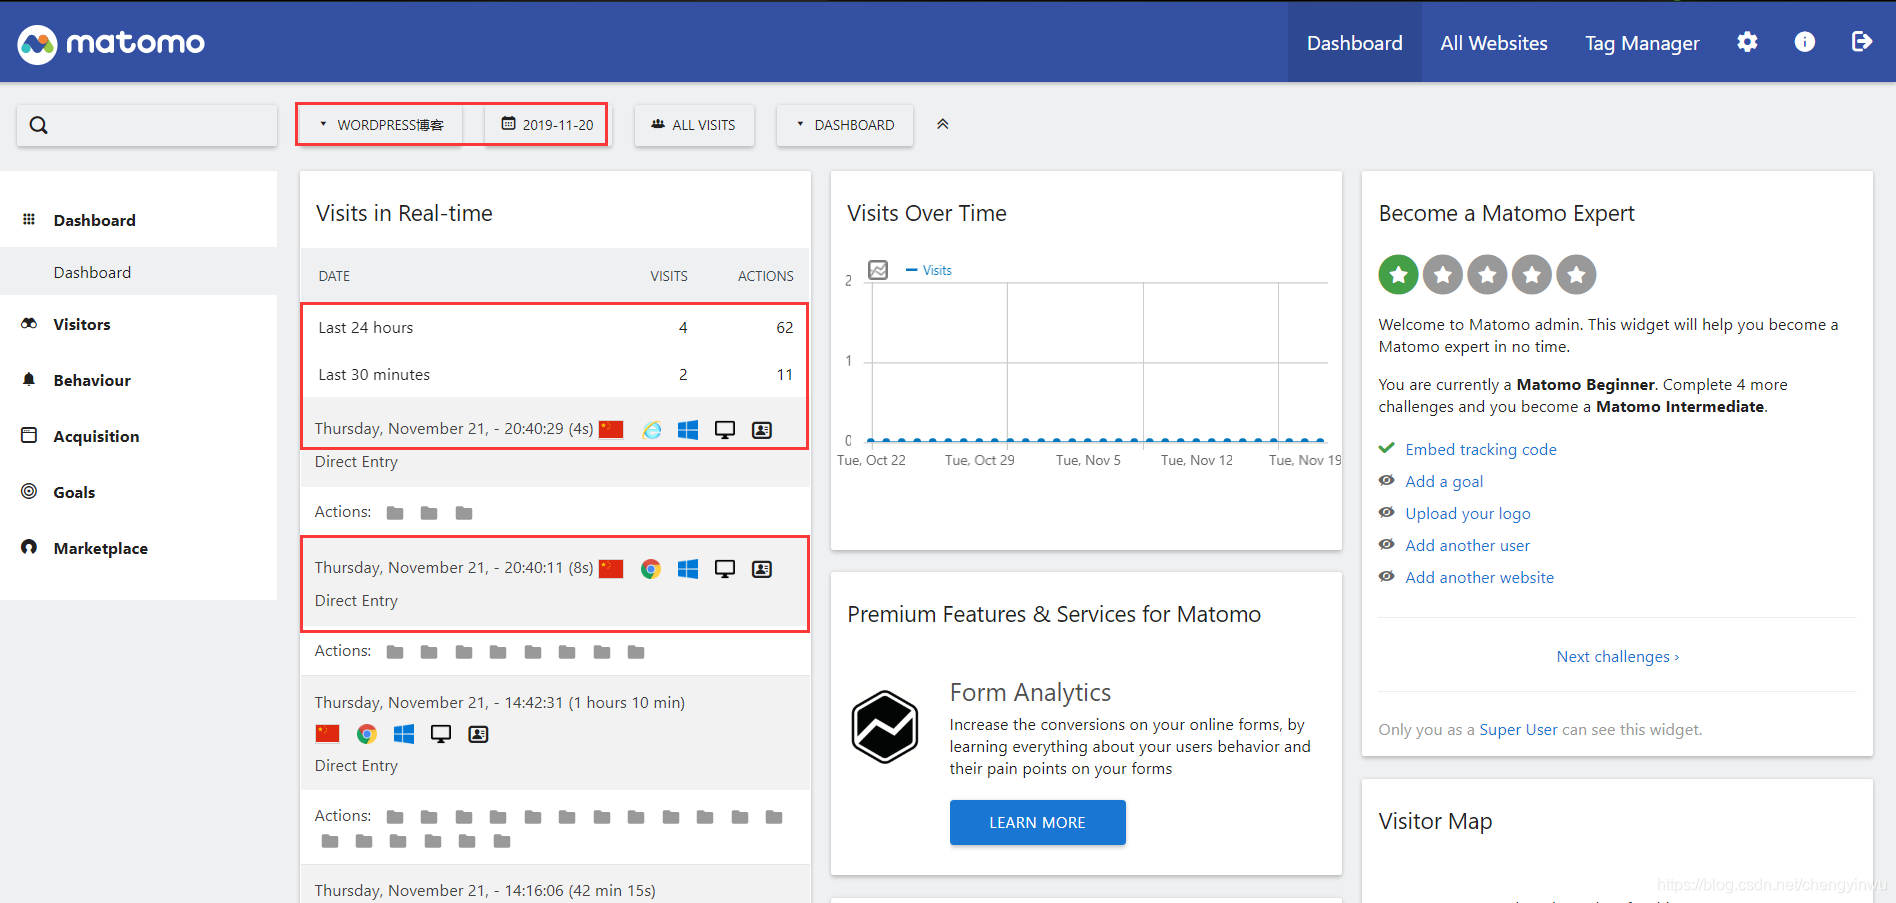Select Dashboard in top navigation
This screenshot has width=1896, height=903.
pos(1354,43)
